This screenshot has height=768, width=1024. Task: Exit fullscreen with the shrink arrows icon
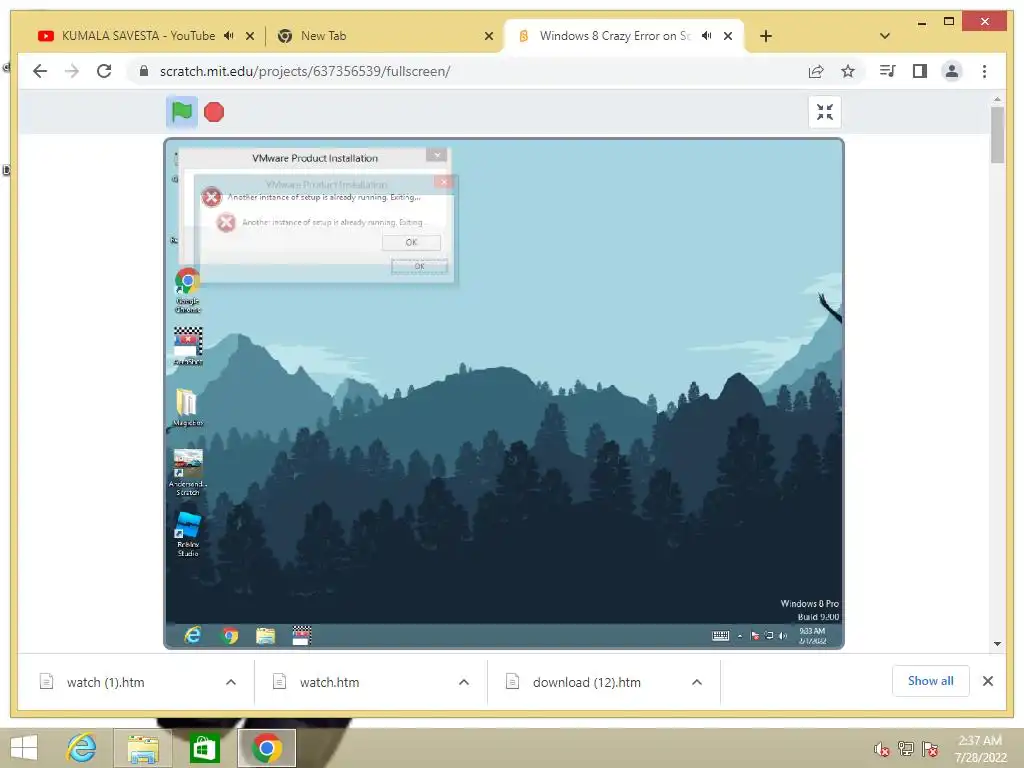(824, 112)
